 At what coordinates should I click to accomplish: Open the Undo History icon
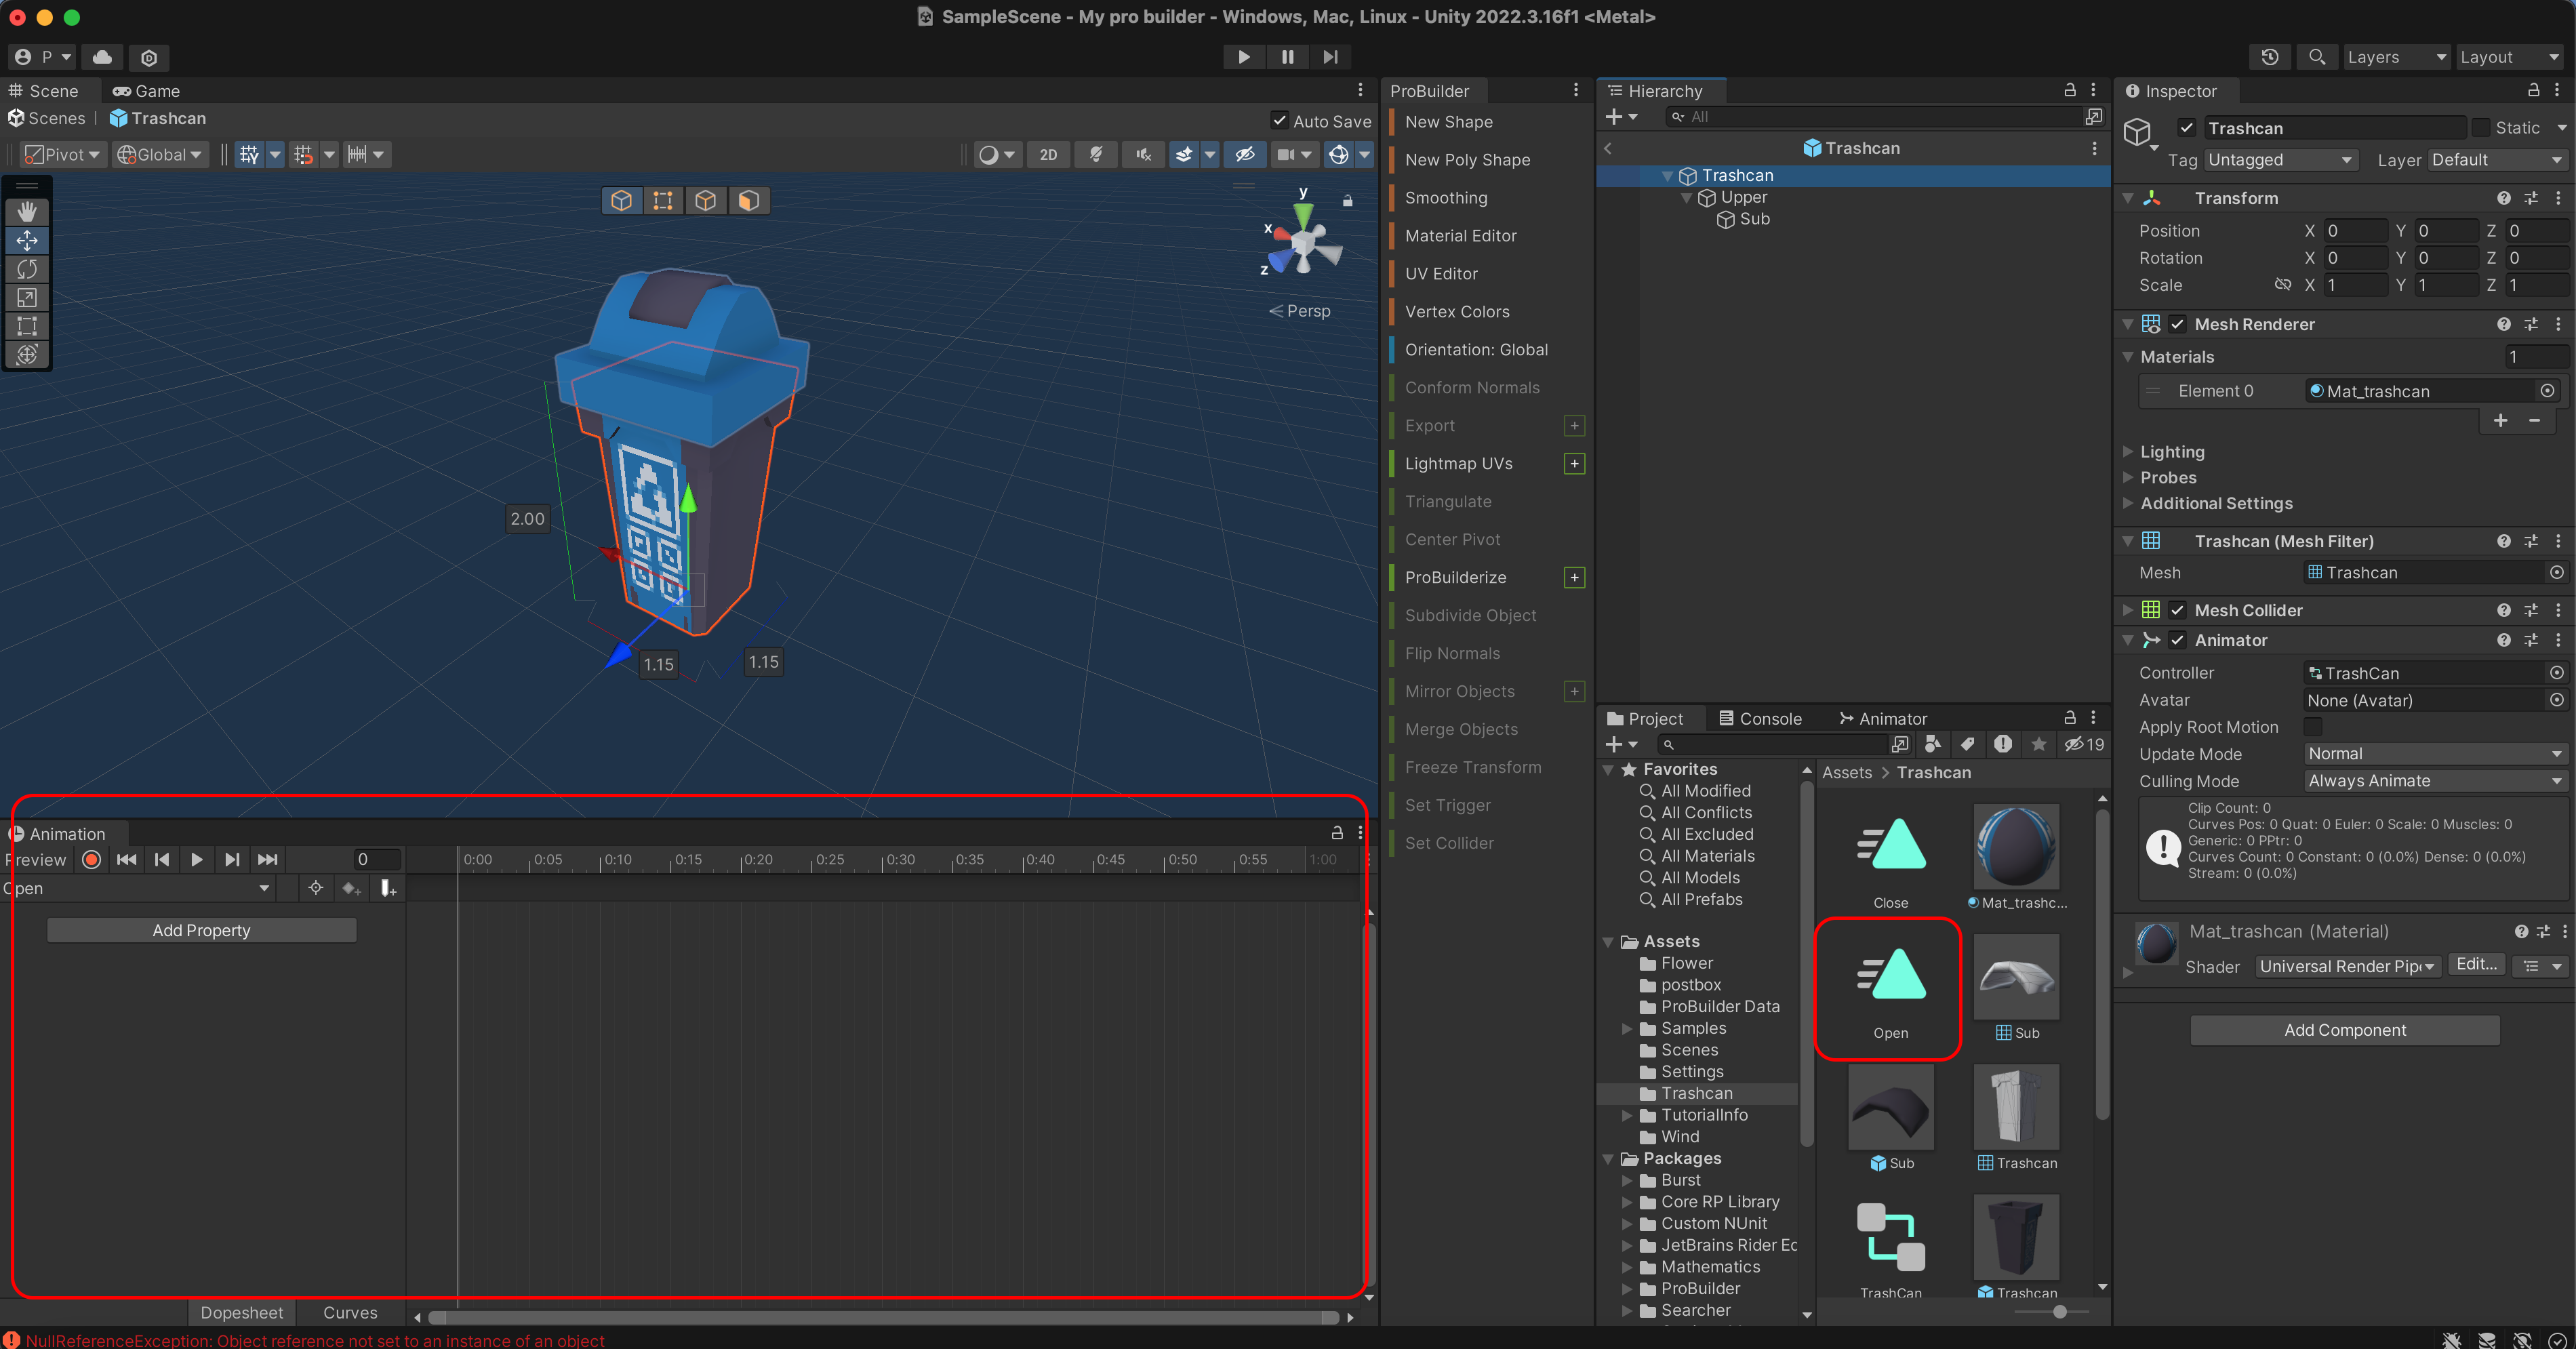[2269, 57]
